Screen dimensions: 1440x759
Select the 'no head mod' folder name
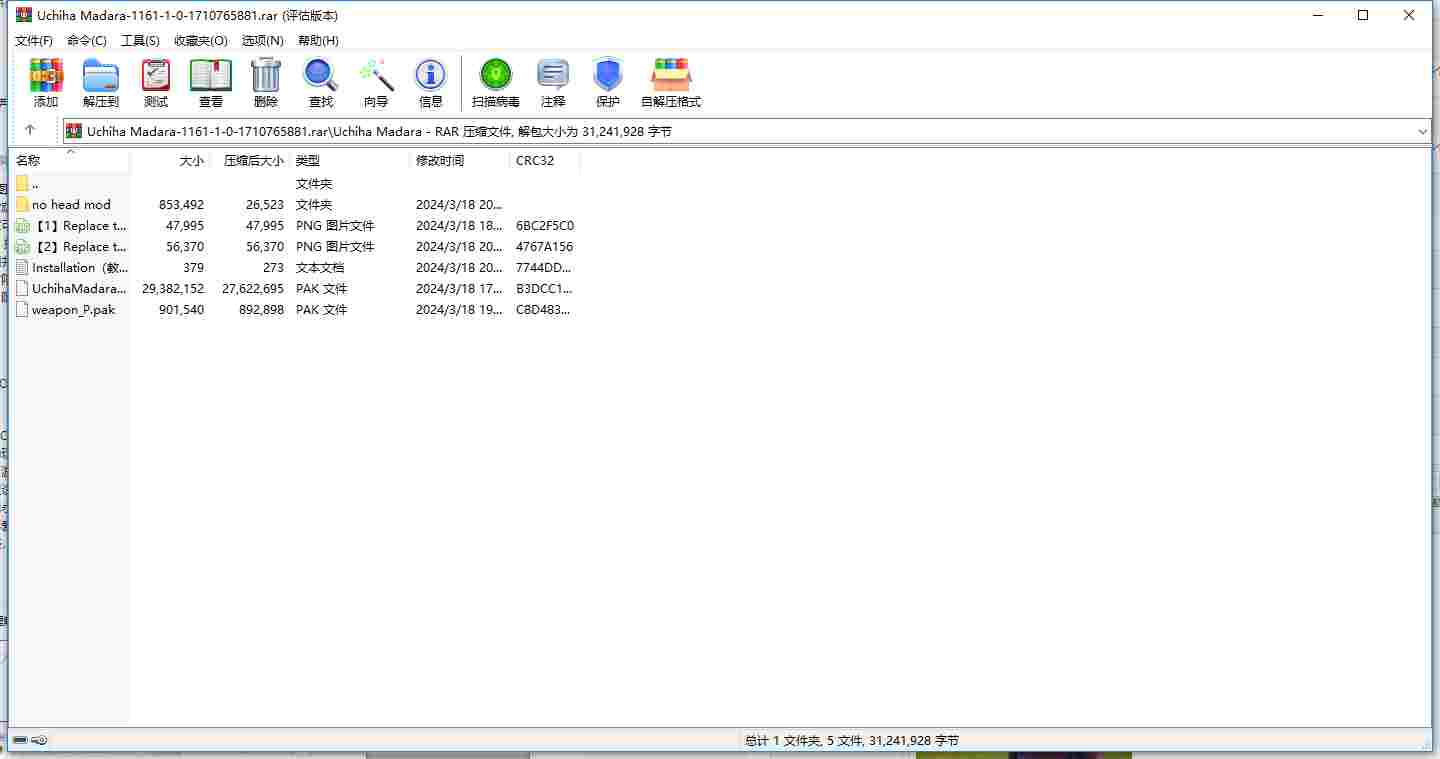pyautogui.click(x=71, y=205)
